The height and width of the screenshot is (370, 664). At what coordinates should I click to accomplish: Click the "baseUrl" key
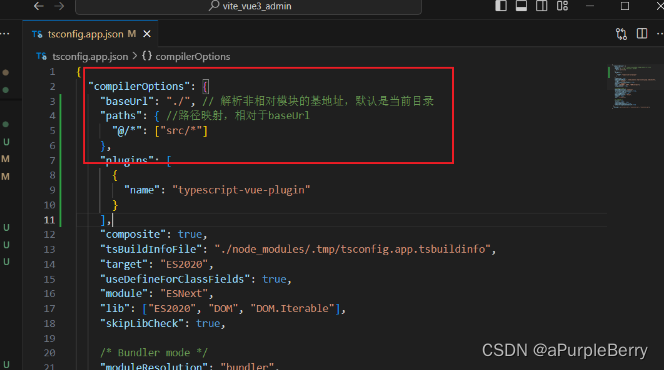pos(127,101)
